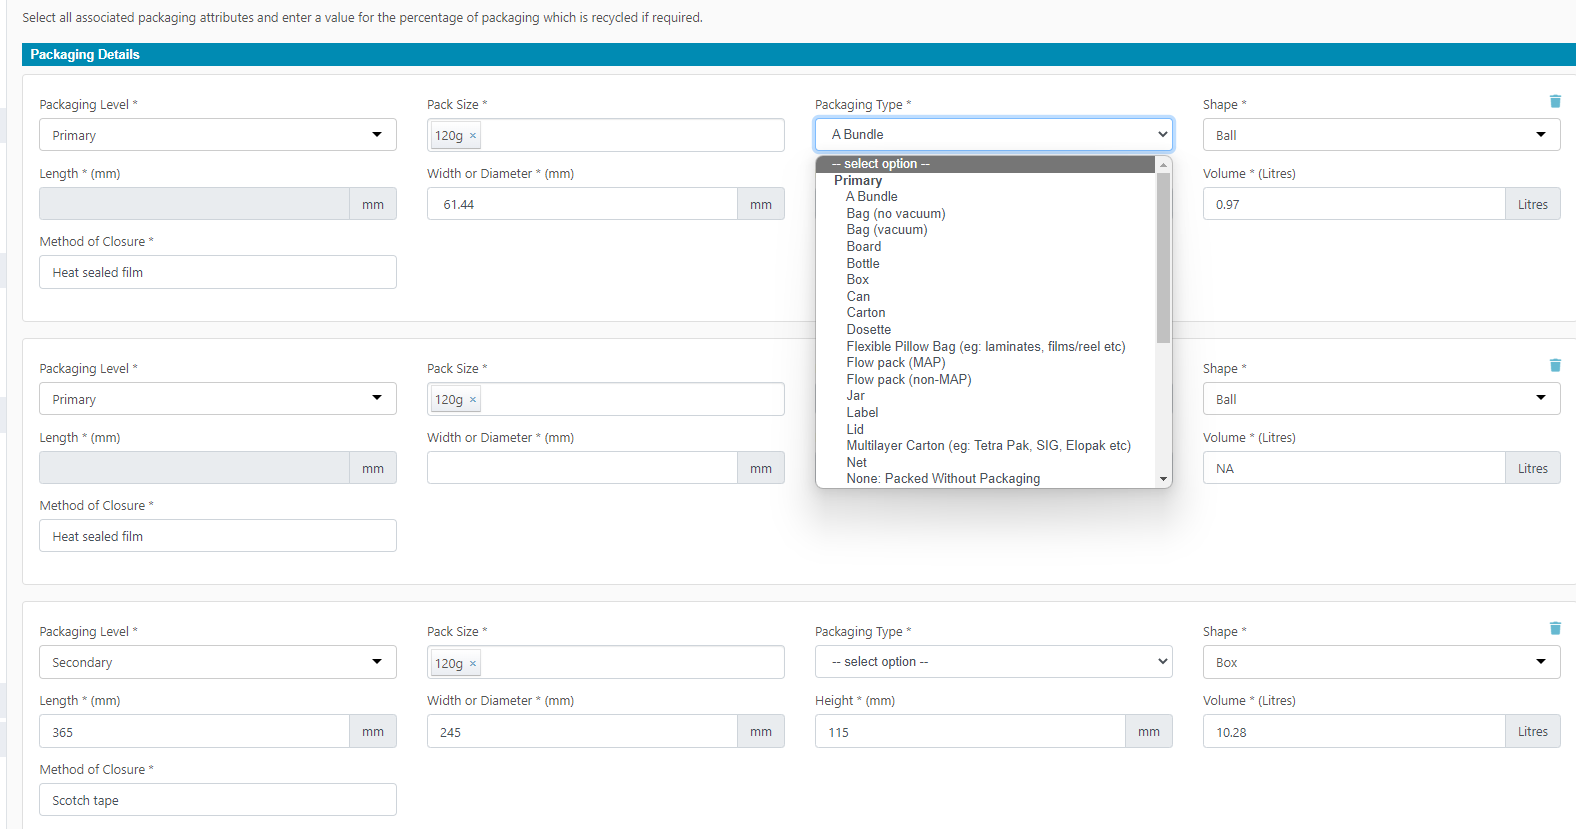This screenshot has width=1576, height=829.
Task: Click the width field showing 61.44
Action: pos(582,204)
